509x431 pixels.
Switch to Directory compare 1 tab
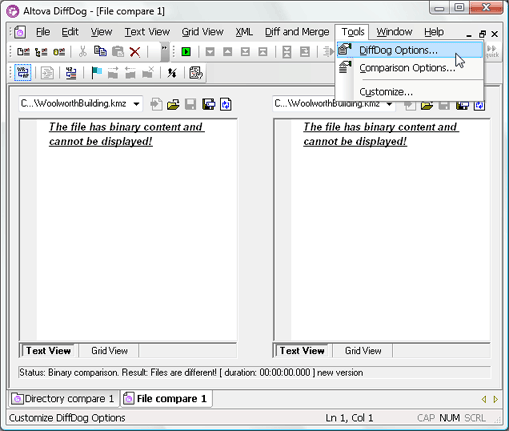coord(63,399)
